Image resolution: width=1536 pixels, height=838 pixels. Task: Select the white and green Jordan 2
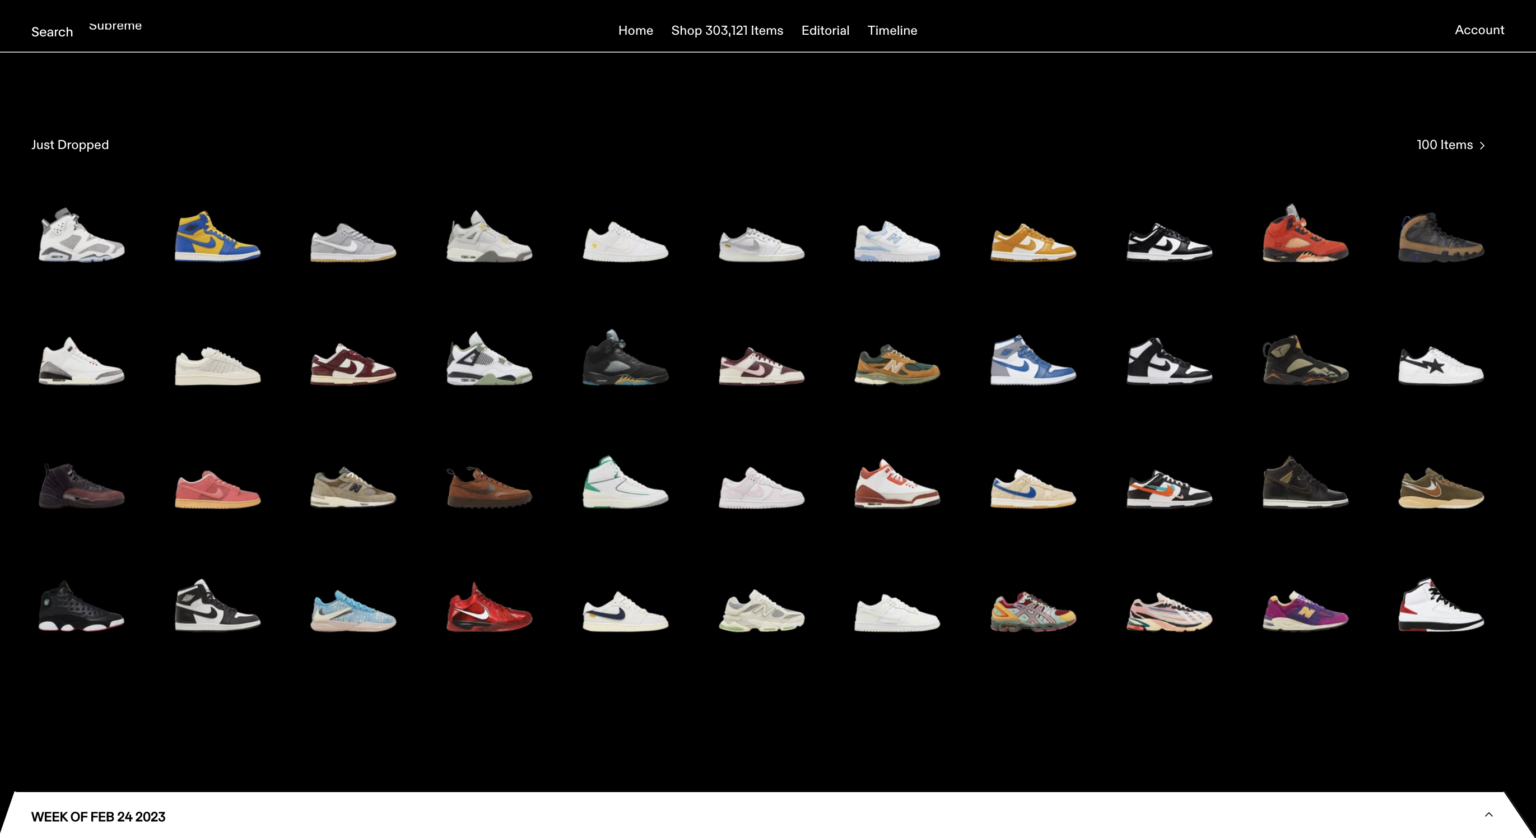pos(625,483)
